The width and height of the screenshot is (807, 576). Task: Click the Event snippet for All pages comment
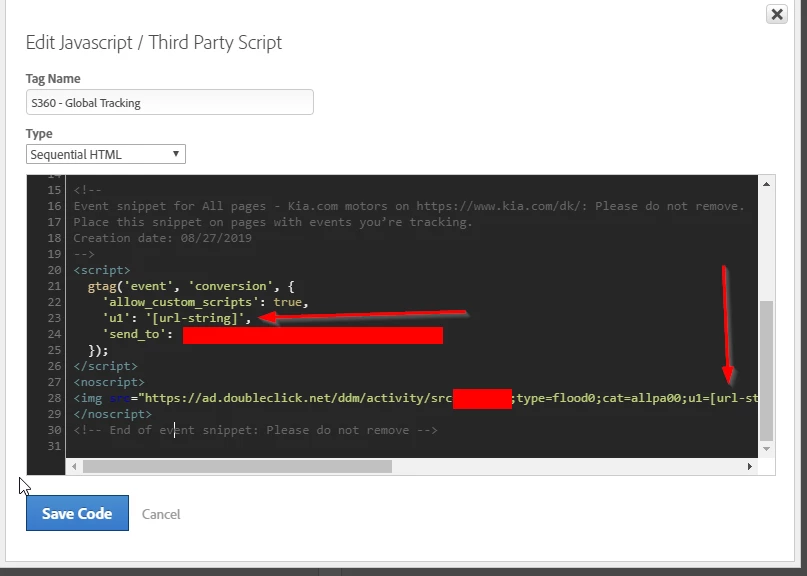pyautogui.click(x=409, y=206)
